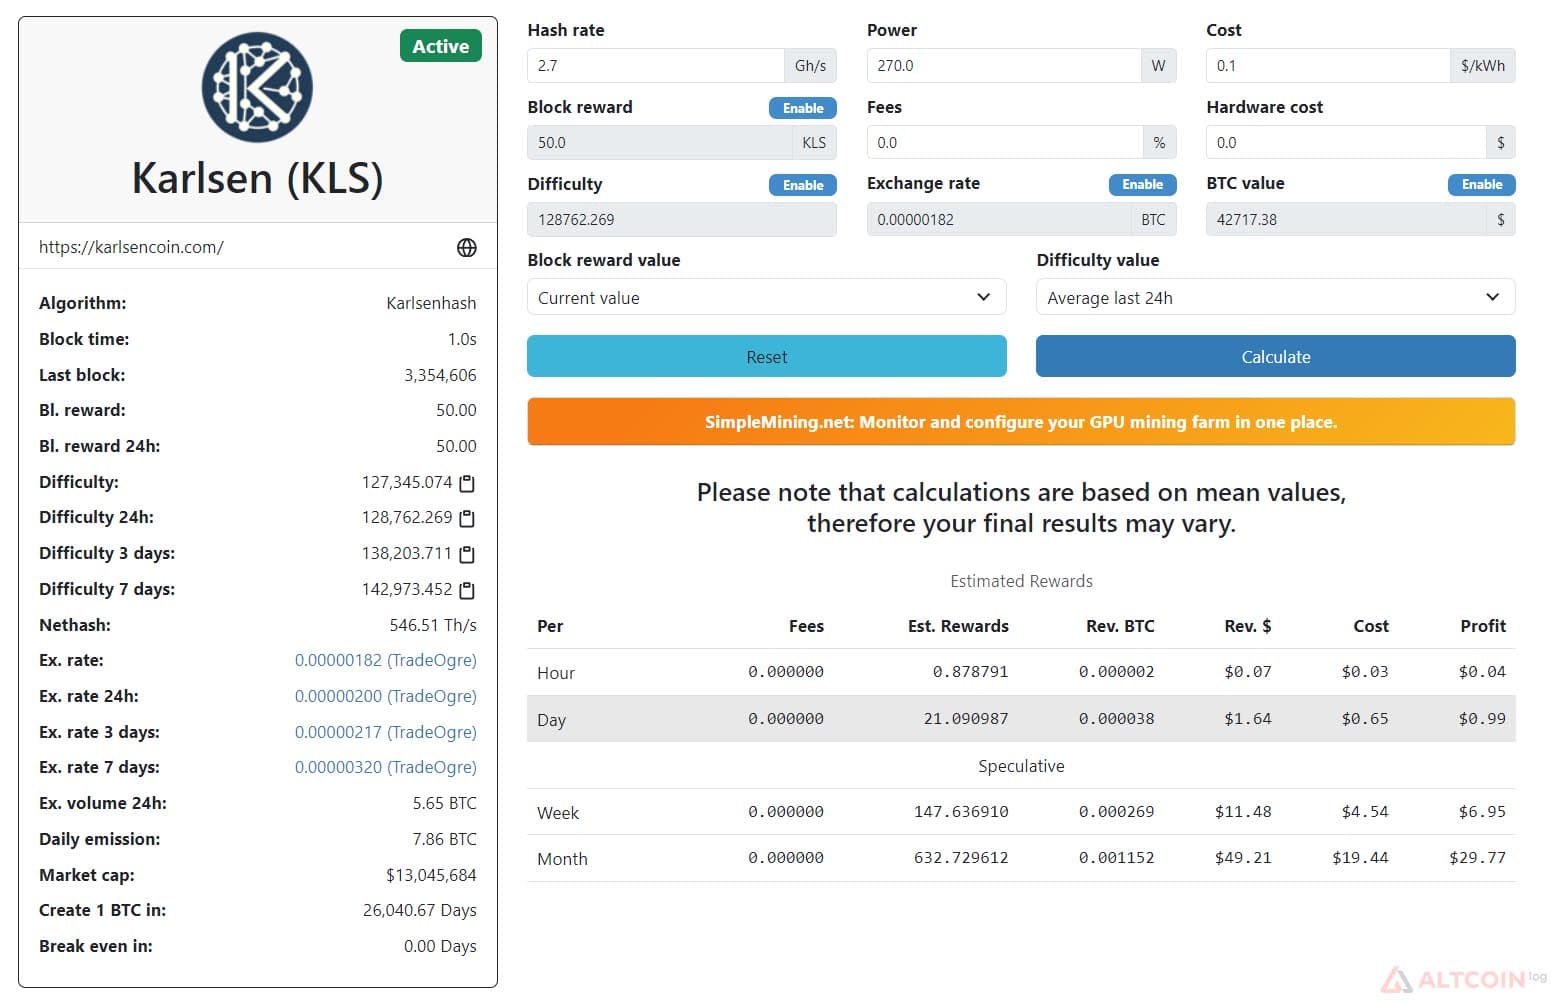Focus the Power input field

click(1003, 66)
